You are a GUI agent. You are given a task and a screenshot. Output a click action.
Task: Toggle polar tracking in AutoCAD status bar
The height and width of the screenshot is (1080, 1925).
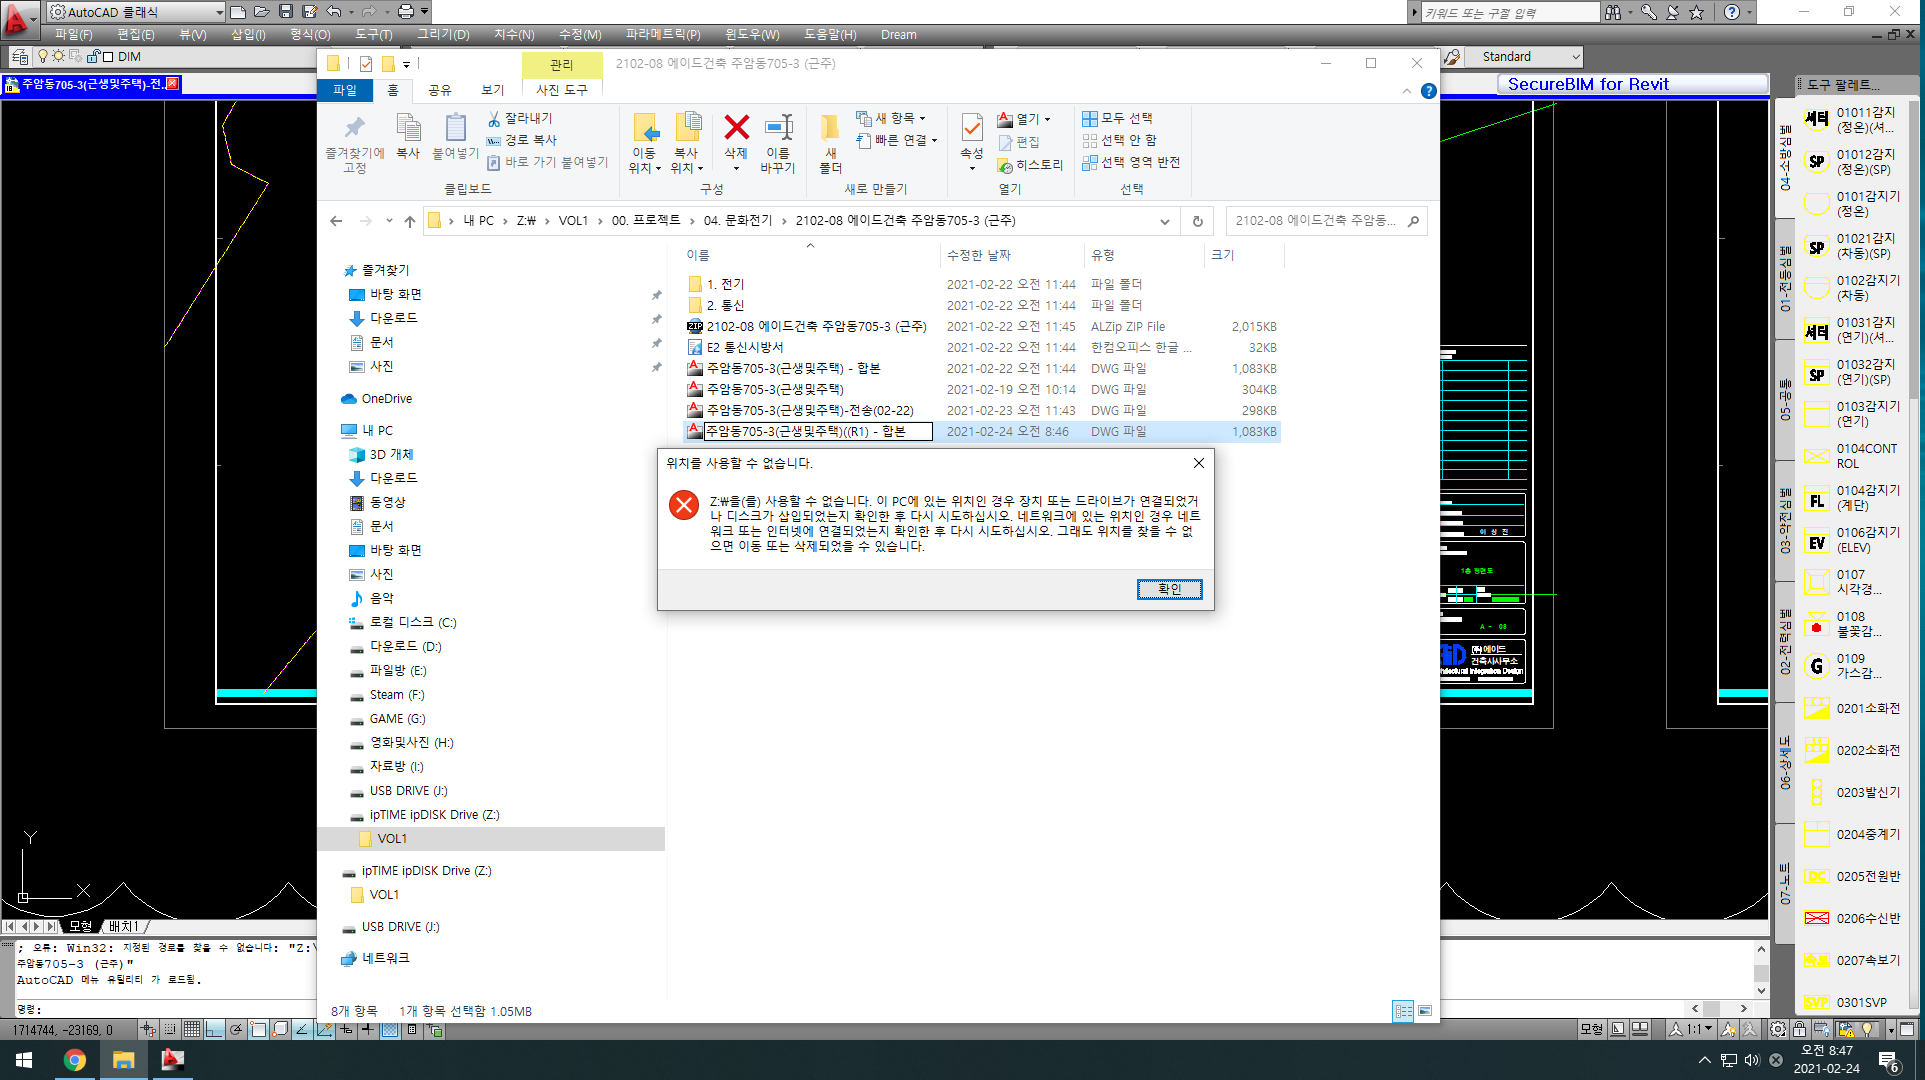[x=236, y=1029]
